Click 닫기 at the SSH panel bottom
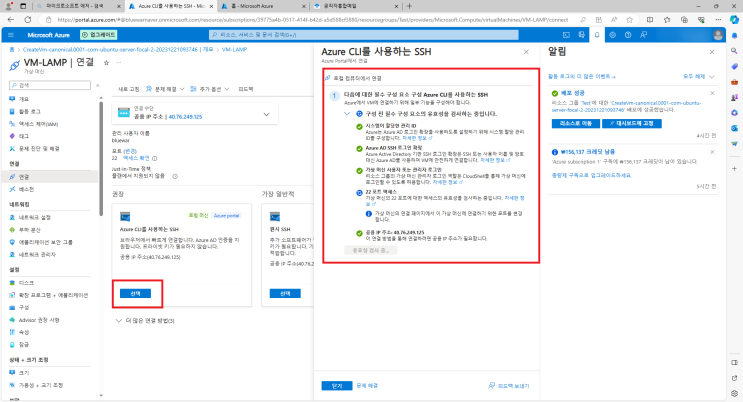This screenshot has width=743, height=402. click(x=337, y=386)
